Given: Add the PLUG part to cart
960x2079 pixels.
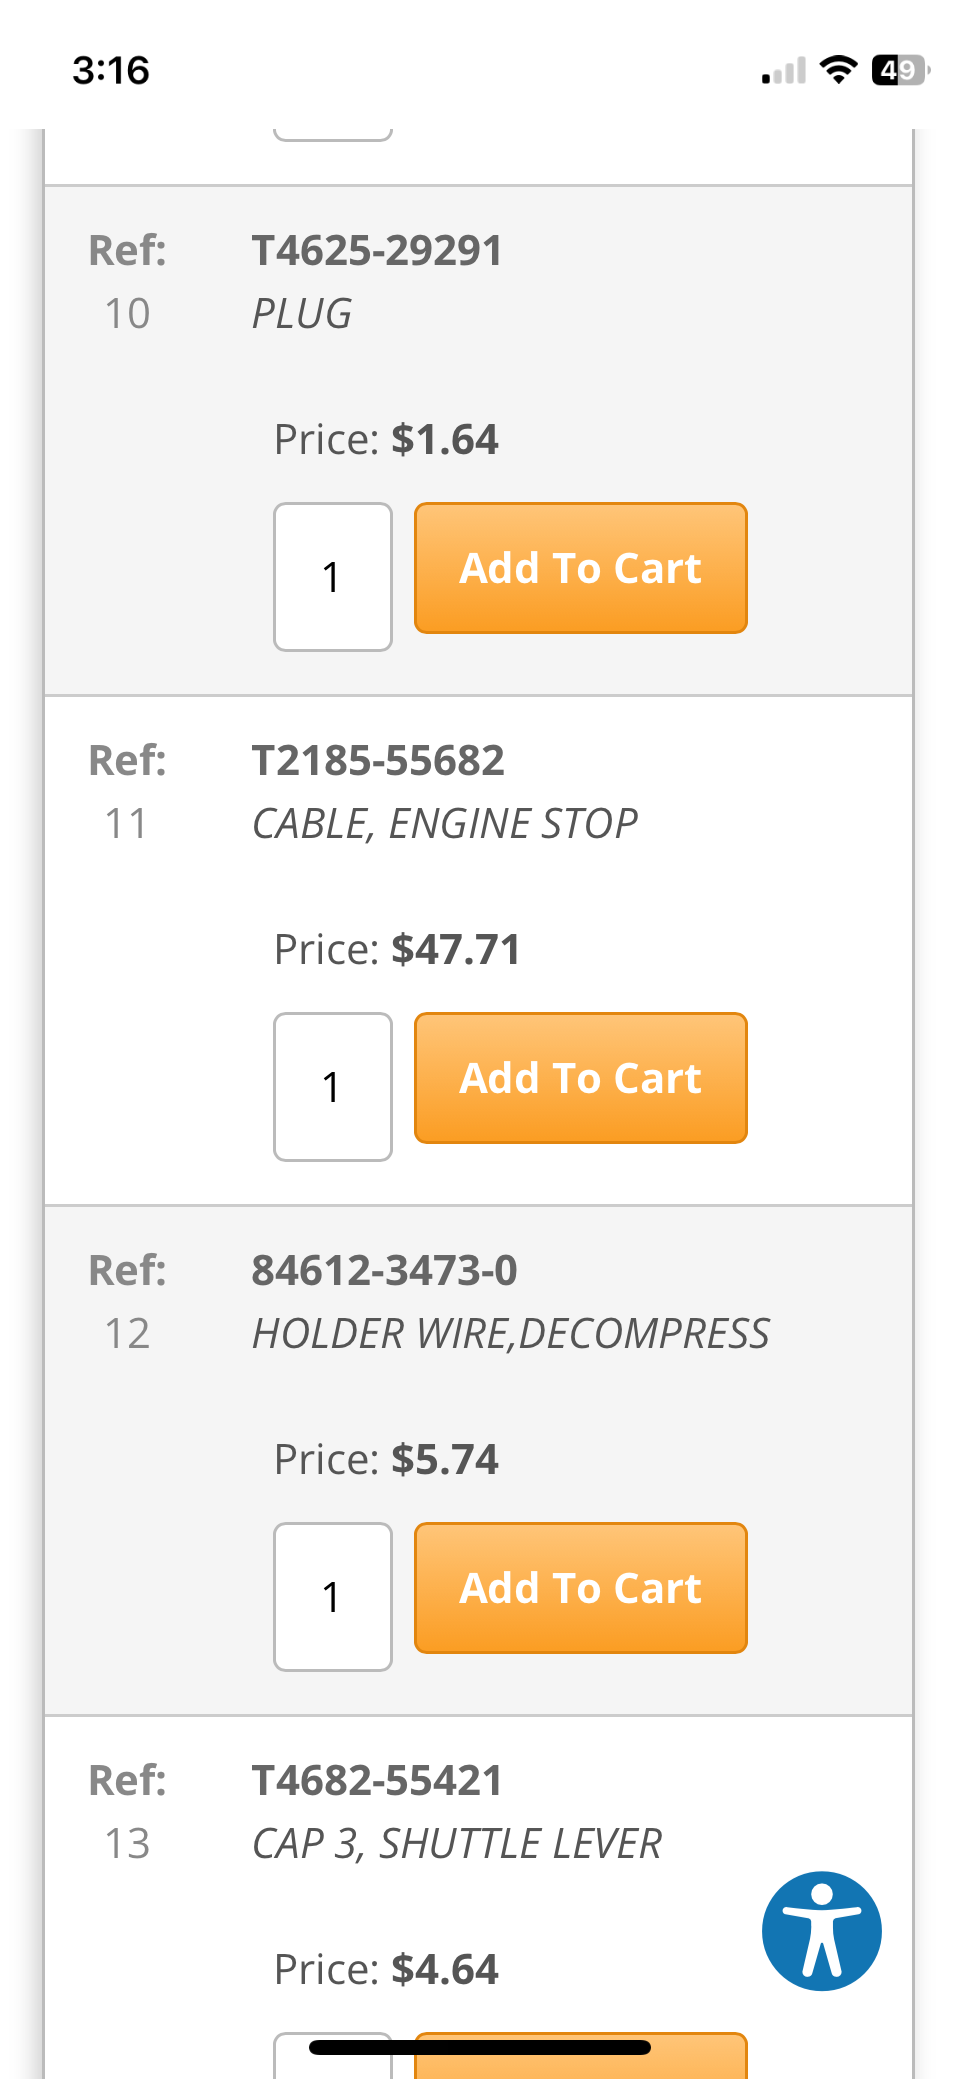Looking at the screenshot, I should [580, 568].
